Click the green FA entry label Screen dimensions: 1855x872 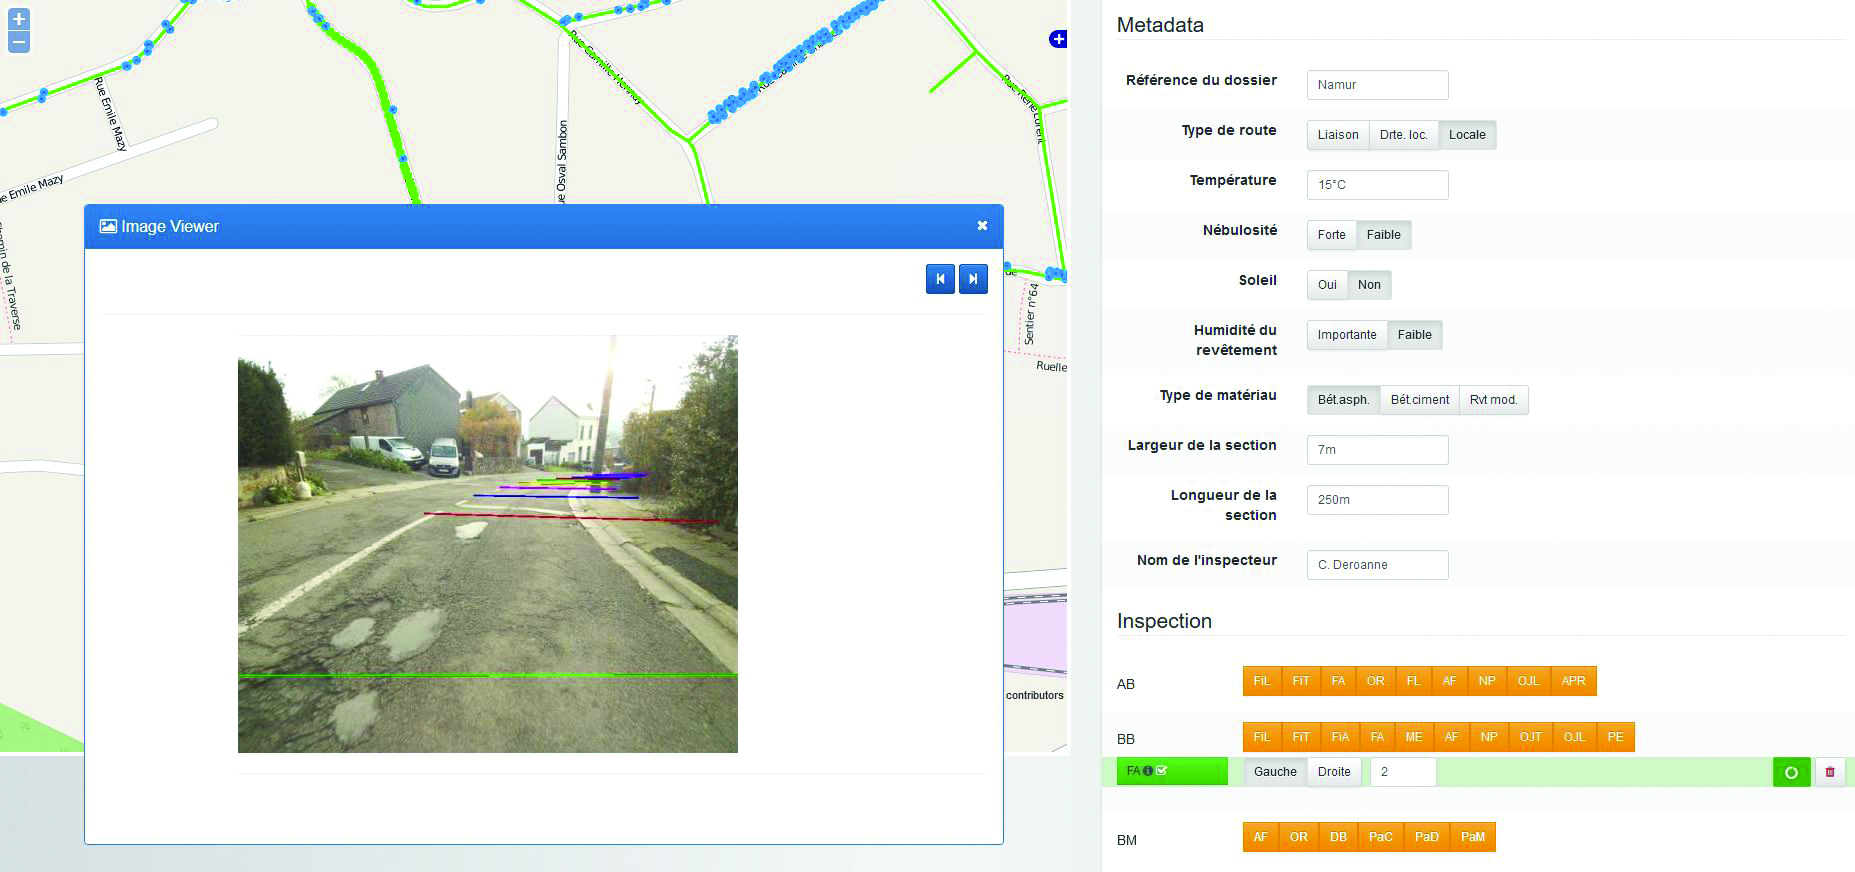point(1172,771)
